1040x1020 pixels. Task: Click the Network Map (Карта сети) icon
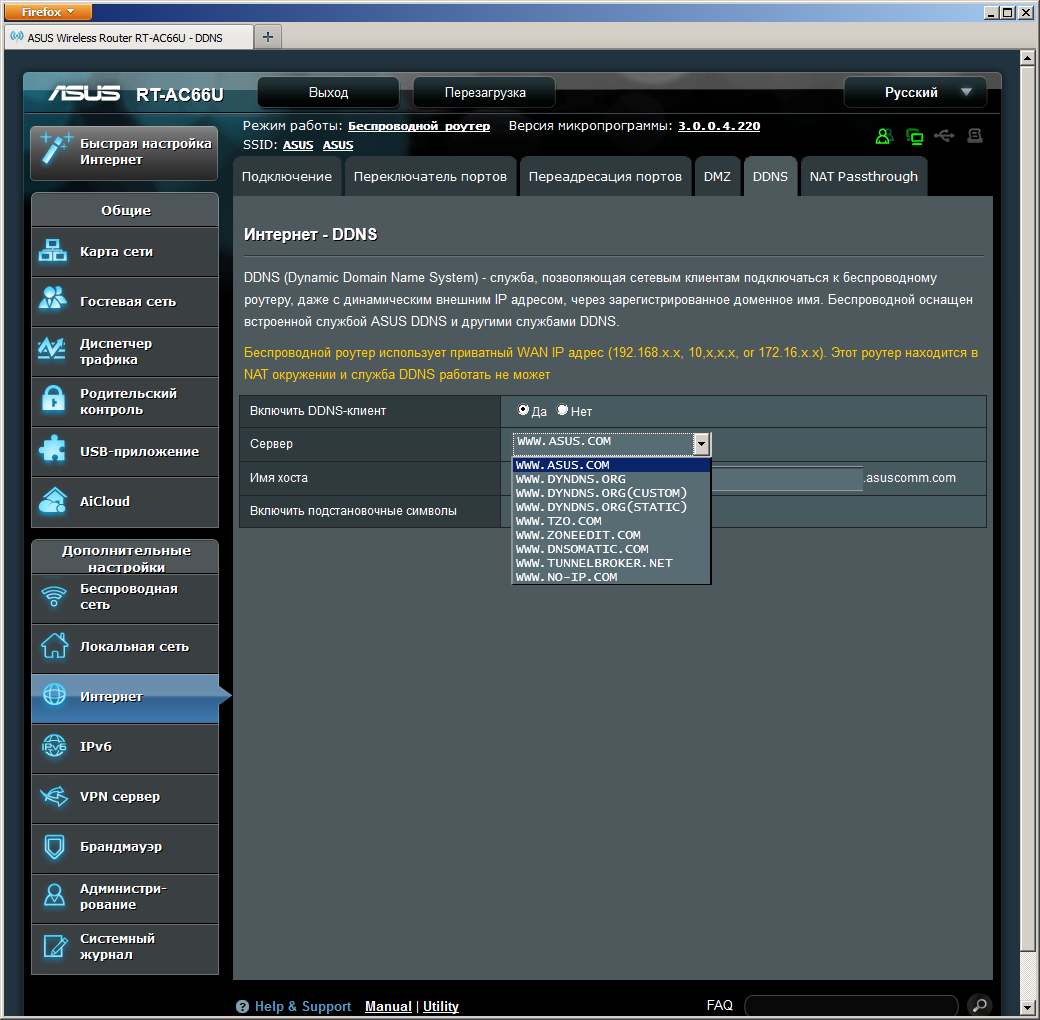click(52, 252)
